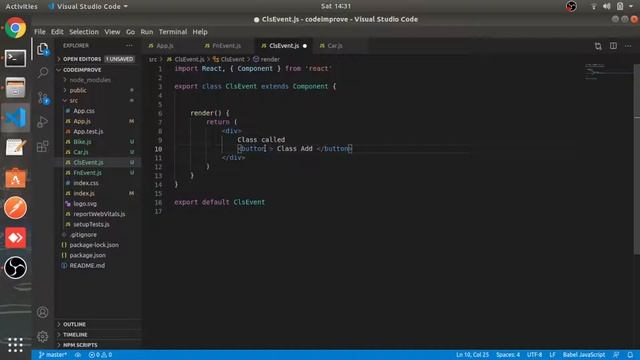
Task: Click the Ln 10, Col 25 indicator
Action: click(x=472, y=355)
